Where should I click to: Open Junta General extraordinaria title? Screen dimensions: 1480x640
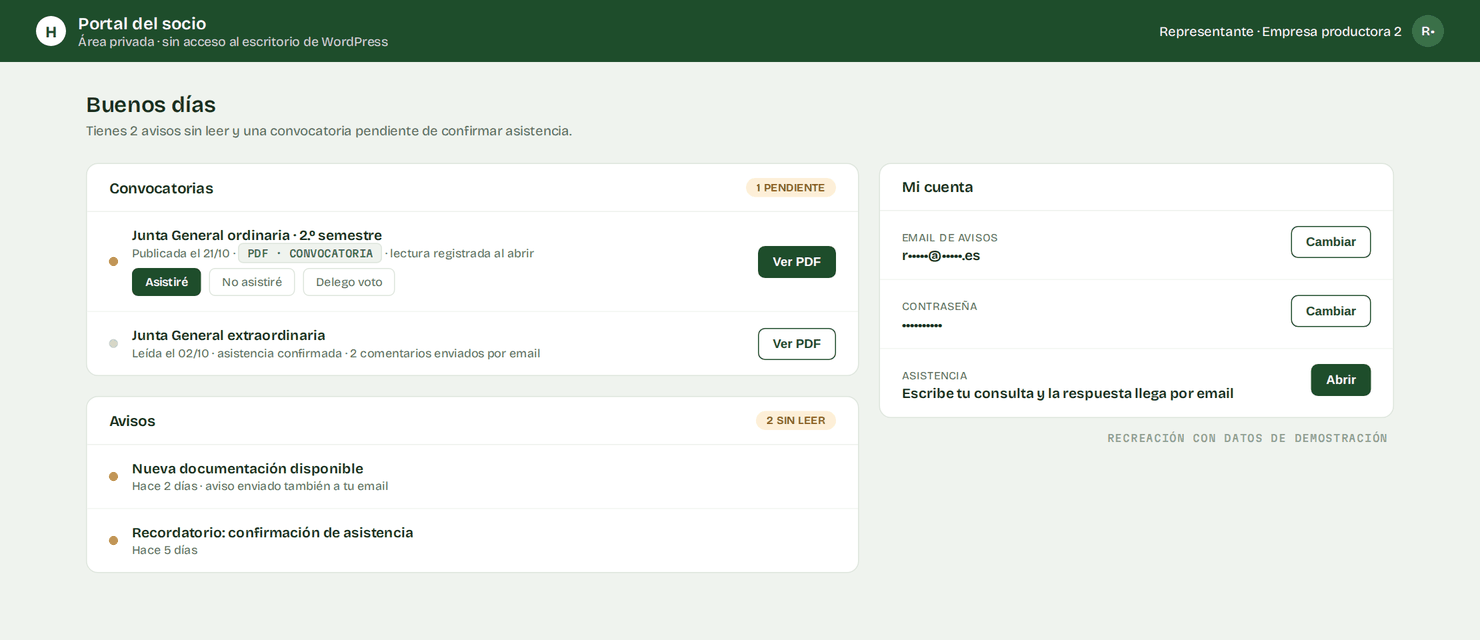(x=229, y=335)
